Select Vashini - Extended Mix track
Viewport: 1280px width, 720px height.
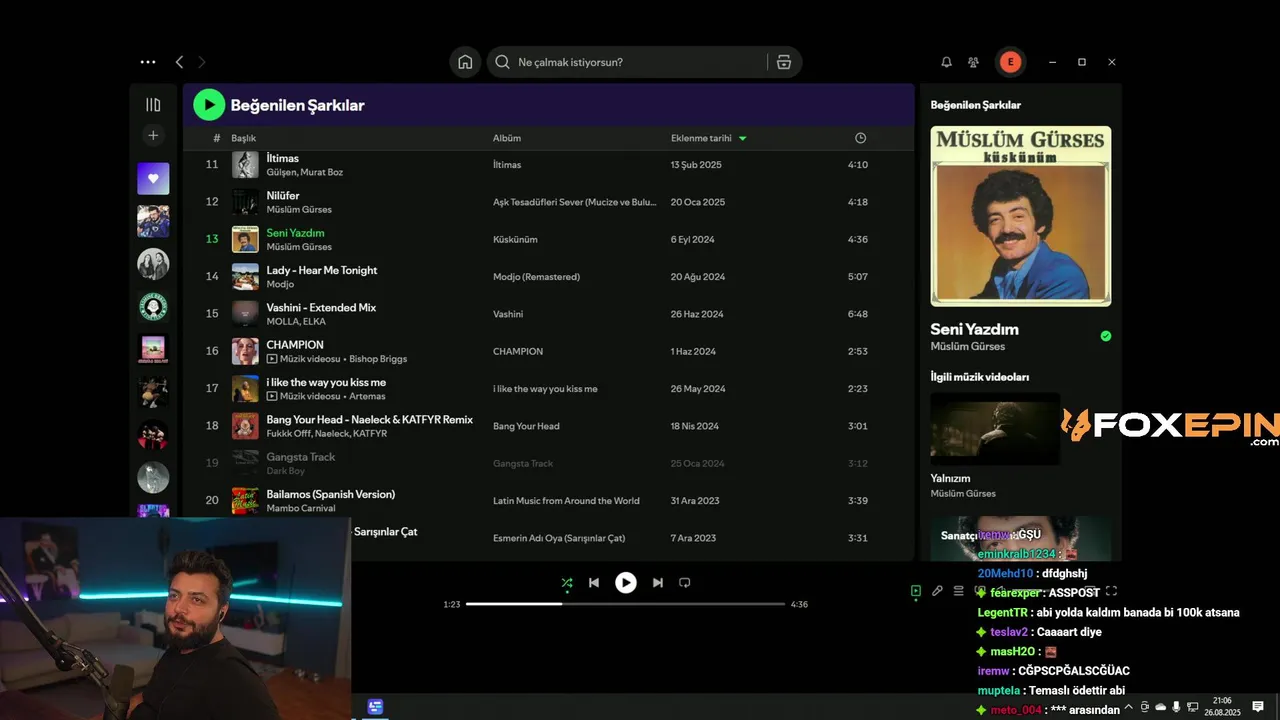coord(321,308)
